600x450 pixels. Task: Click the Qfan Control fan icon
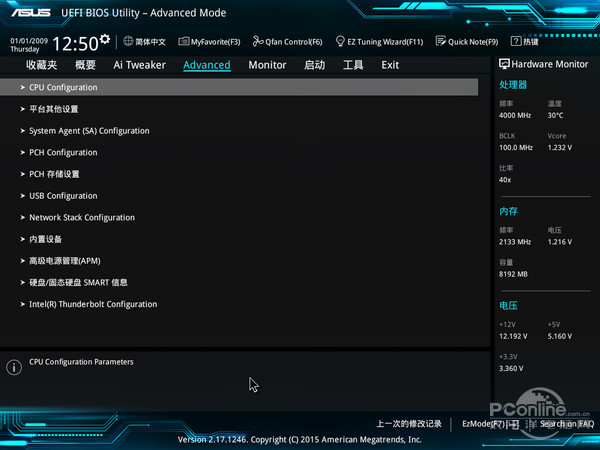258,41
